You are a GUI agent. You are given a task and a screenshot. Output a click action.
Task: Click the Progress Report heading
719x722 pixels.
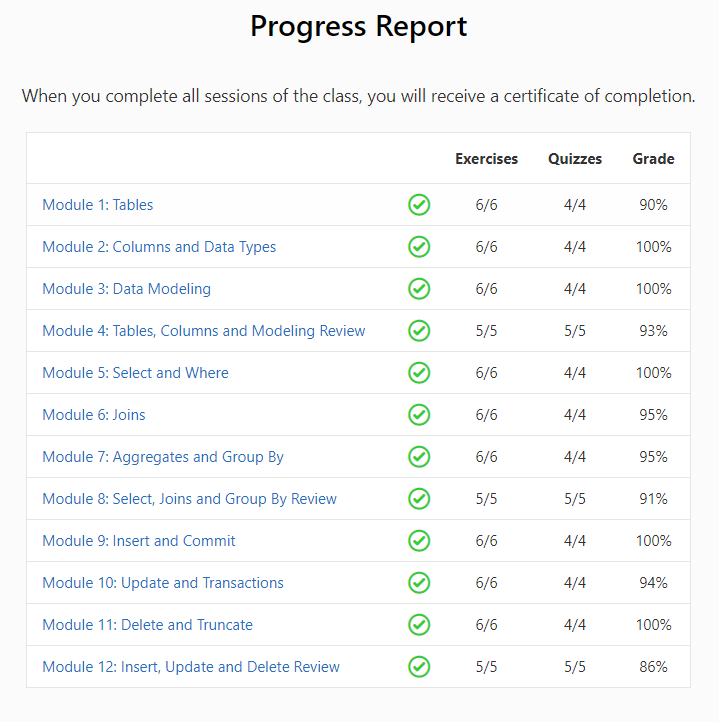pos(359,27)
